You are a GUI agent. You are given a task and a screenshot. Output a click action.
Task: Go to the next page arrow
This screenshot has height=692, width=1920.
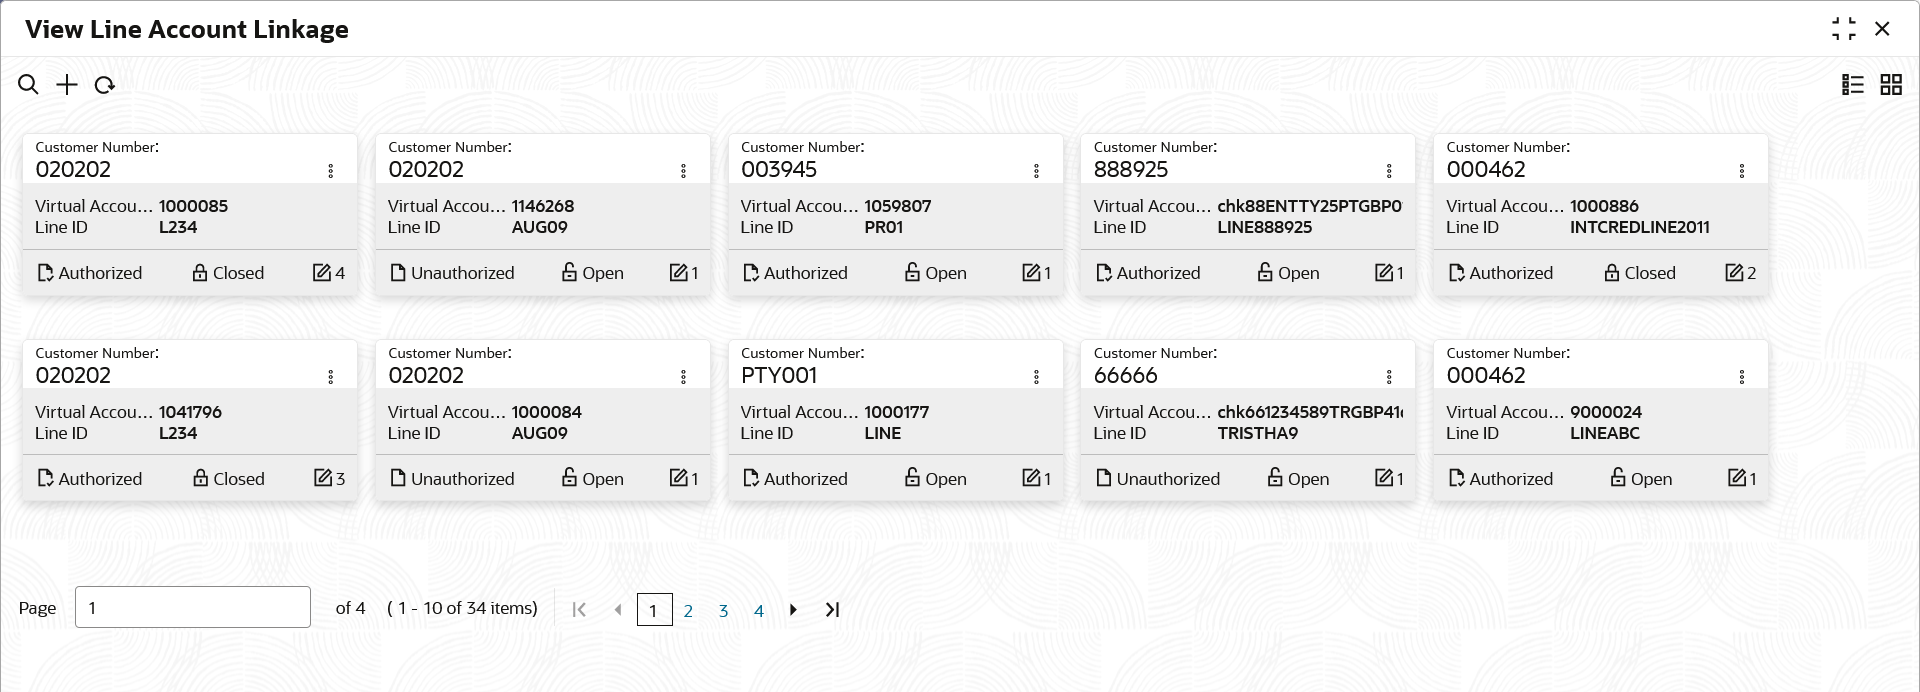pyautogui.click(x=793, y=609)
